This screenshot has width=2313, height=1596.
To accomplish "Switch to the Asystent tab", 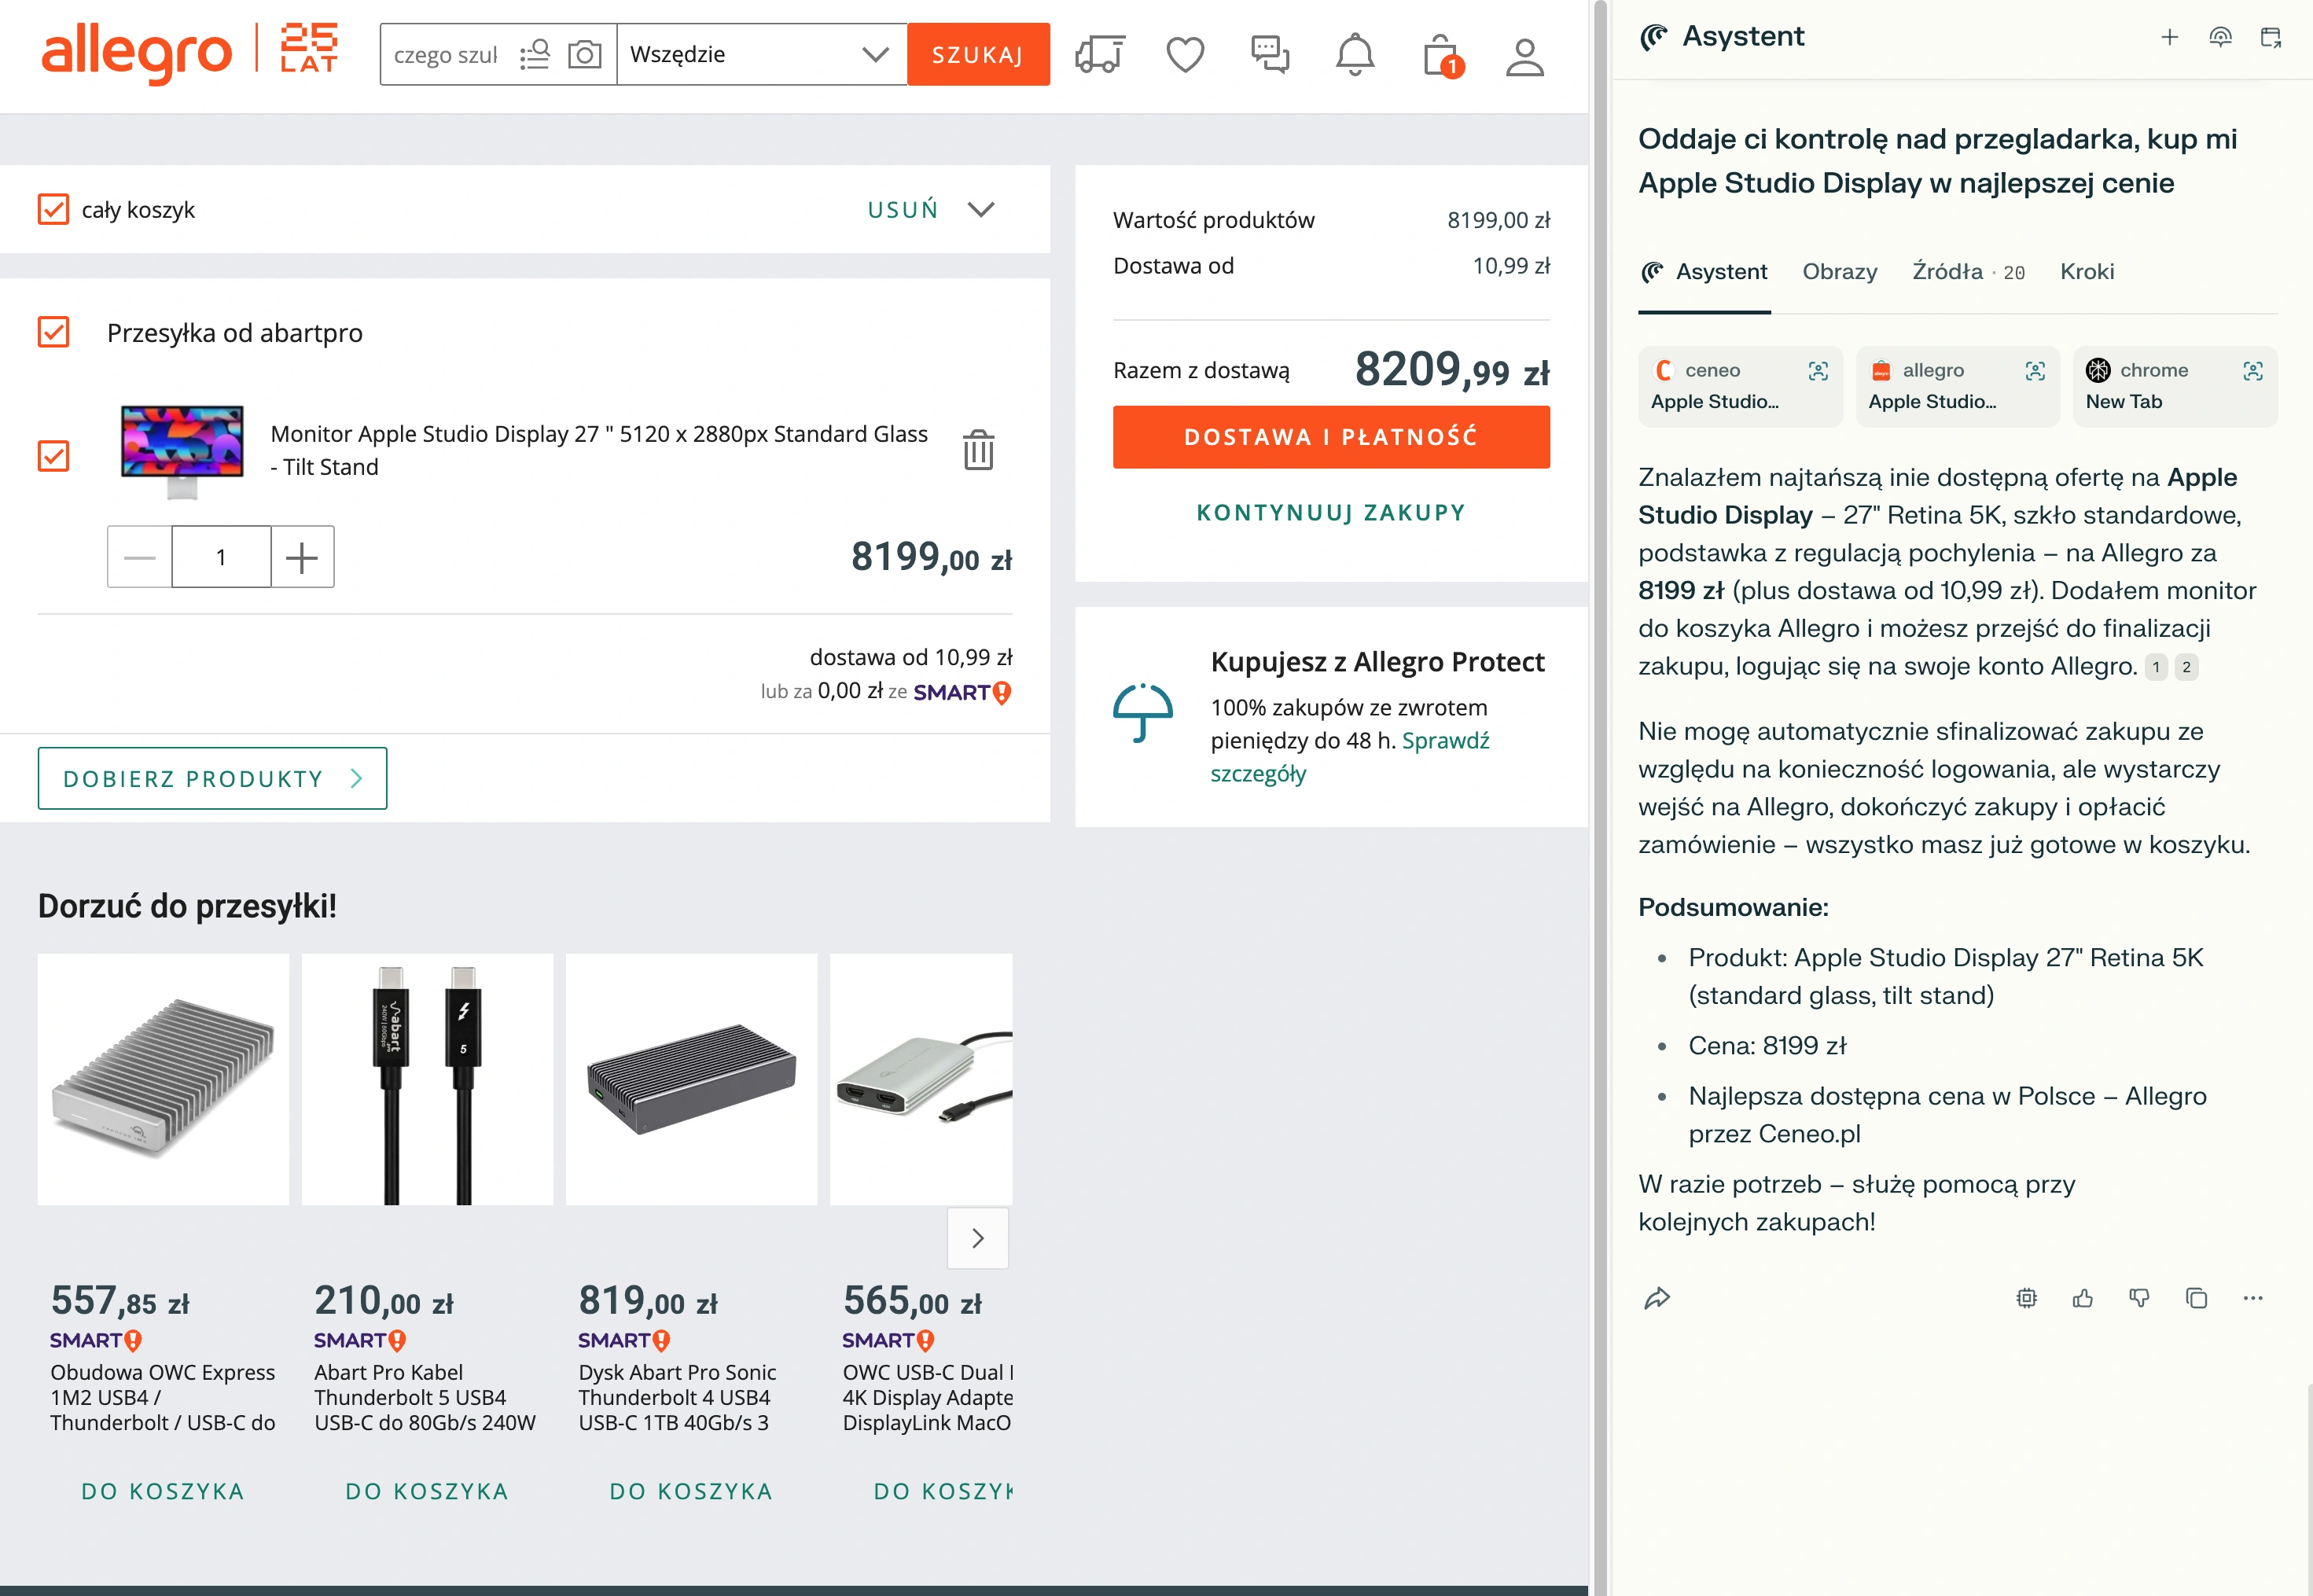I will click(x=1704, y=272).
